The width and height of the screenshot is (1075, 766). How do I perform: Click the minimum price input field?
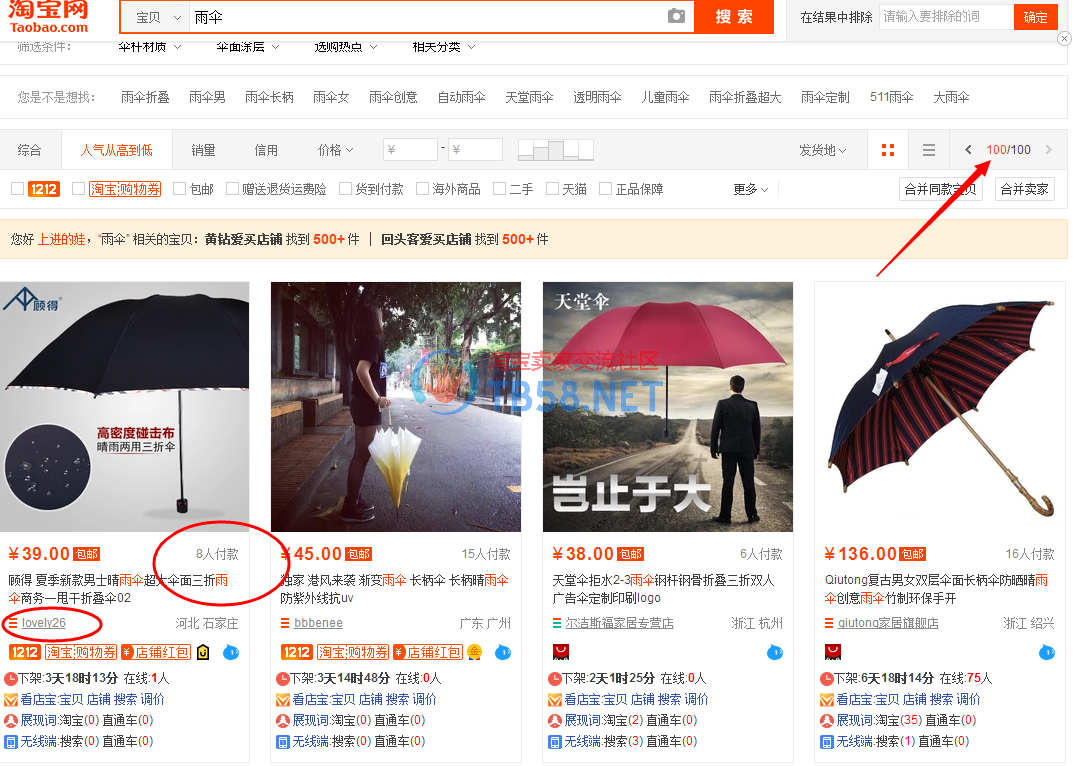[x=410, y=150]
